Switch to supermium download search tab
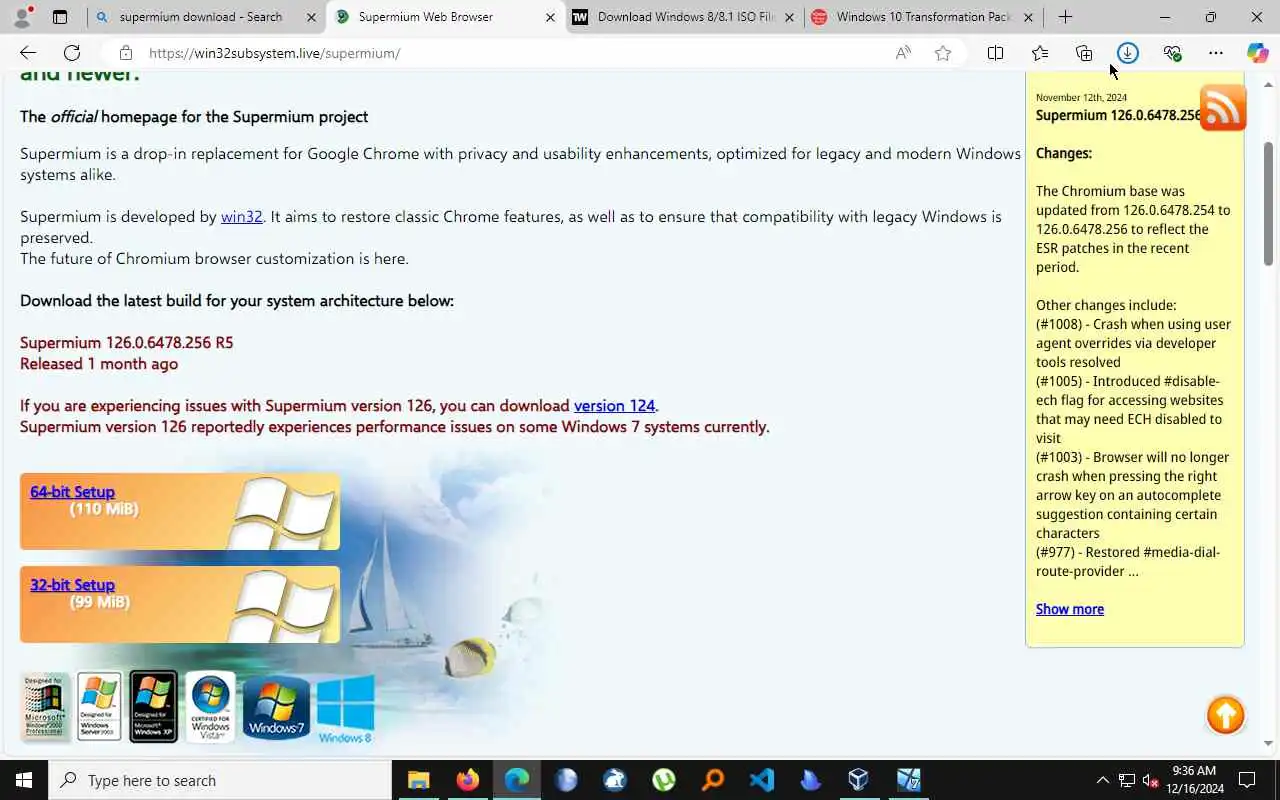The width and height of the screenshot is (1280, 800). coord(200,17)
